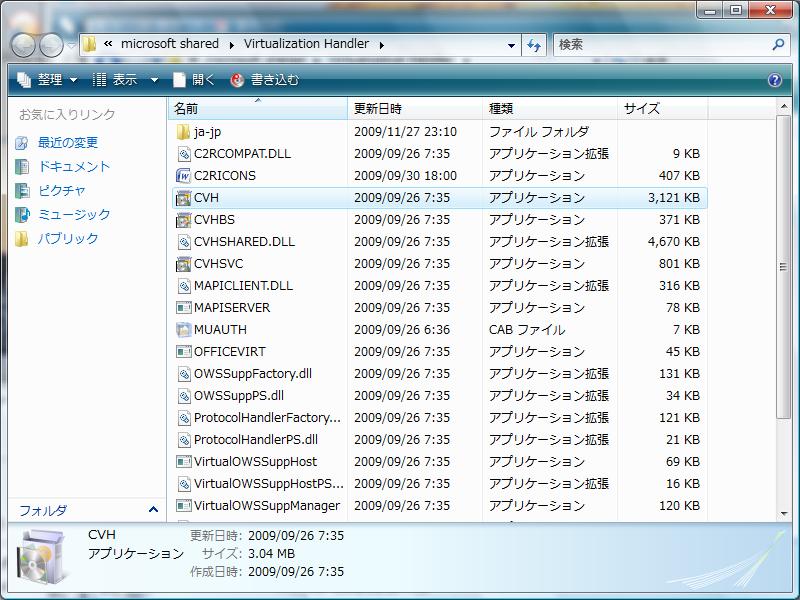Select the ProtocolHandlerPS.dll file icon

(x=184, y=440)
